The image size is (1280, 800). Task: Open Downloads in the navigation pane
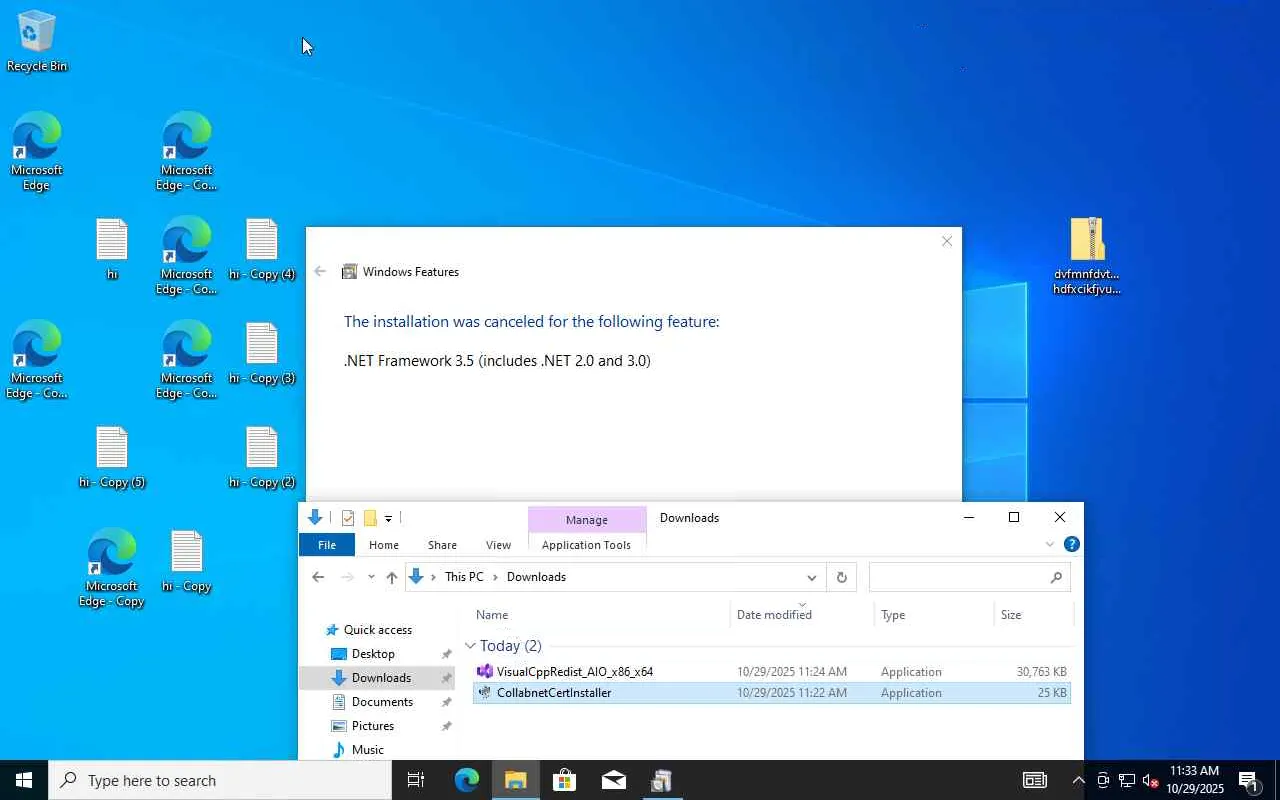(x=381, y=678)
